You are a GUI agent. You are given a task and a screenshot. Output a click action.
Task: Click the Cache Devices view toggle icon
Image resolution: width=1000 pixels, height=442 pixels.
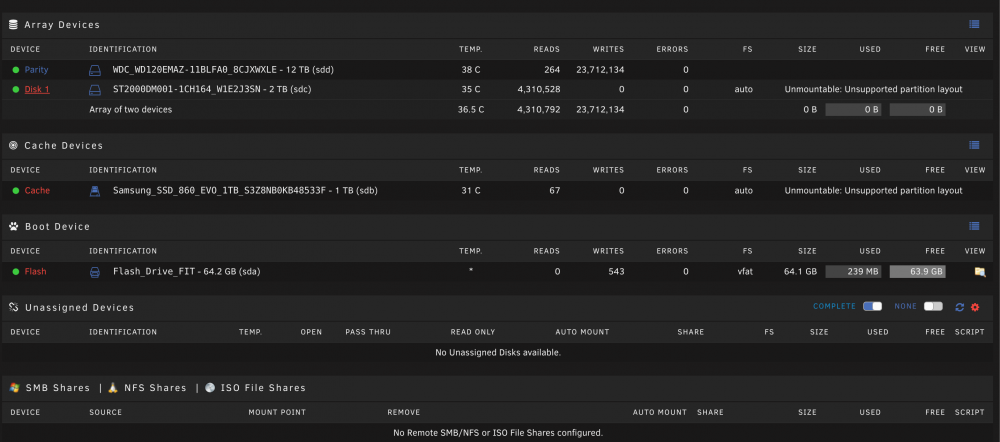pyautogui.click(x=974, y=145)
